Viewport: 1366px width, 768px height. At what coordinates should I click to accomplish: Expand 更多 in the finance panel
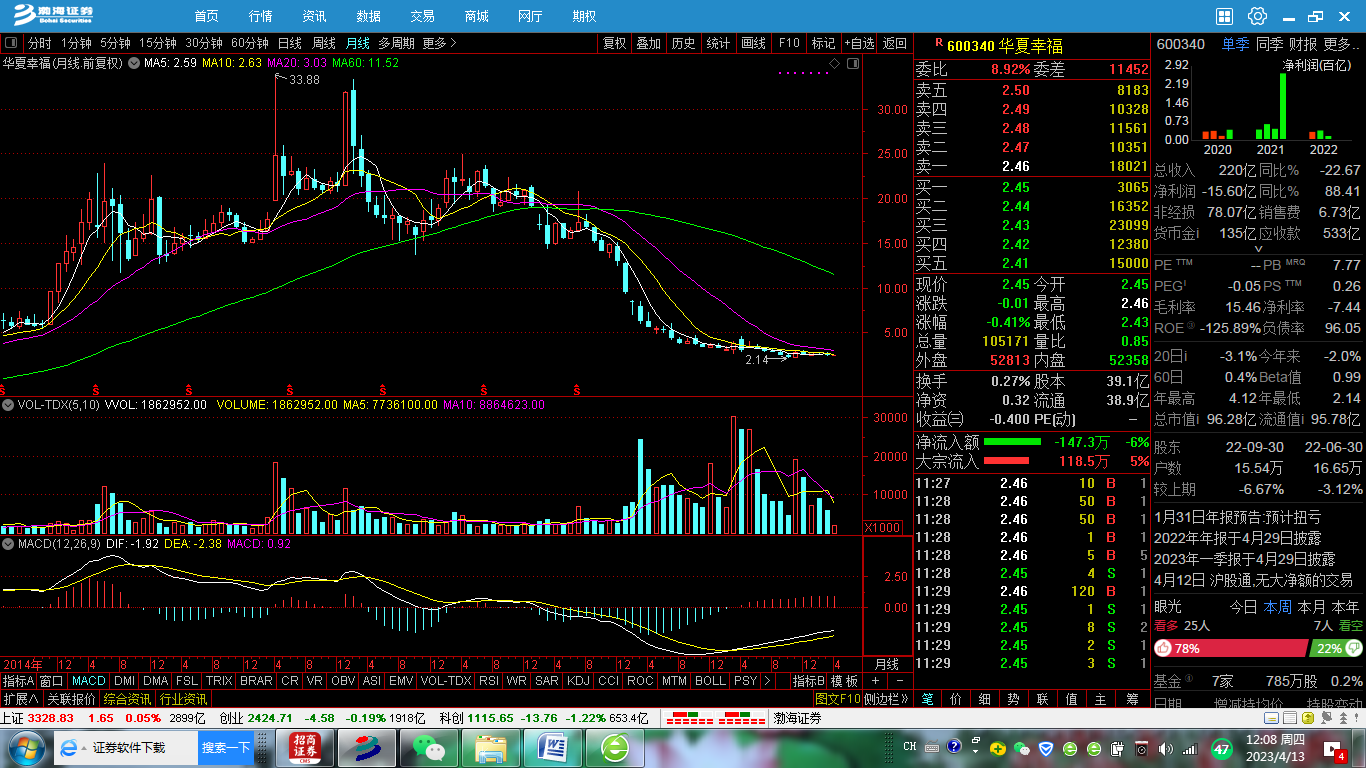(1343, 44)
